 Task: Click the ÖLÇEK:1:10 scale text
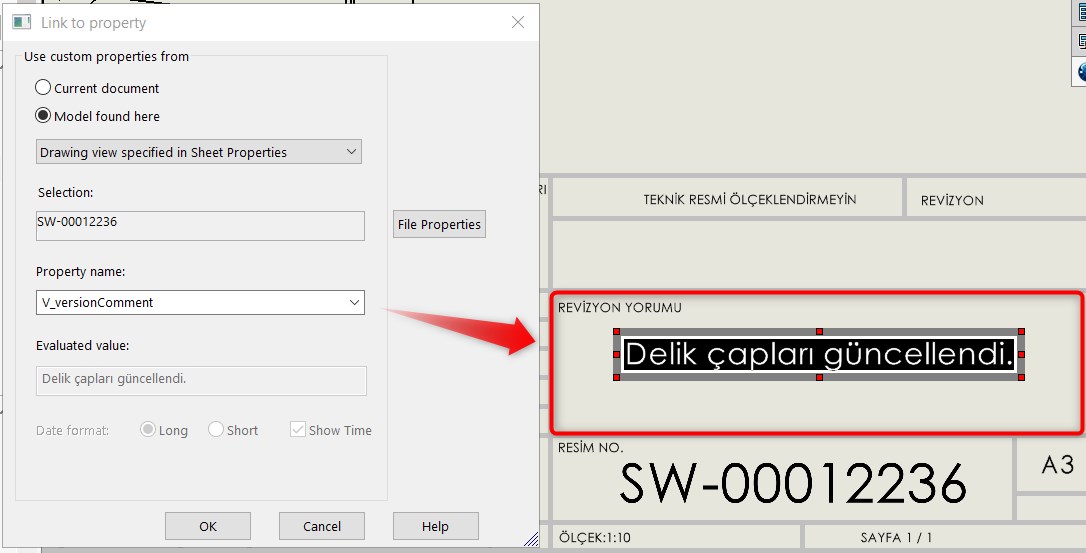tap(595, 538)
